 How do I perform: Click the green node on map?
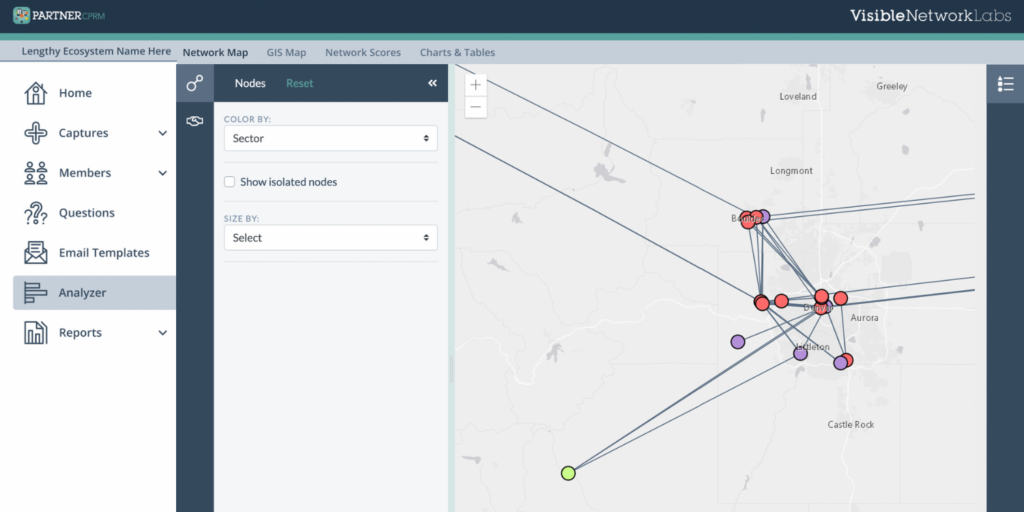pyautogui.click(x=568, y=473)
